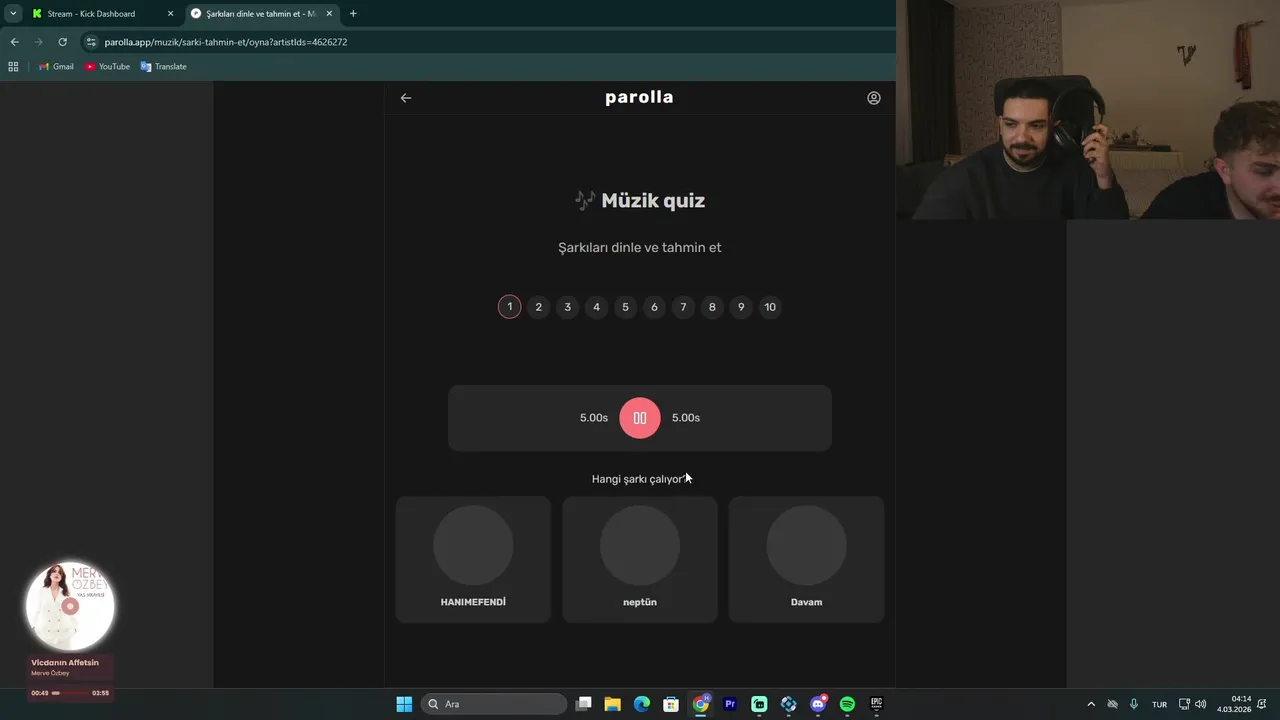Viewport: 1280px width, 720px height.
Task: Click the cloud sync off tray icon
Action: (1112, 704)
